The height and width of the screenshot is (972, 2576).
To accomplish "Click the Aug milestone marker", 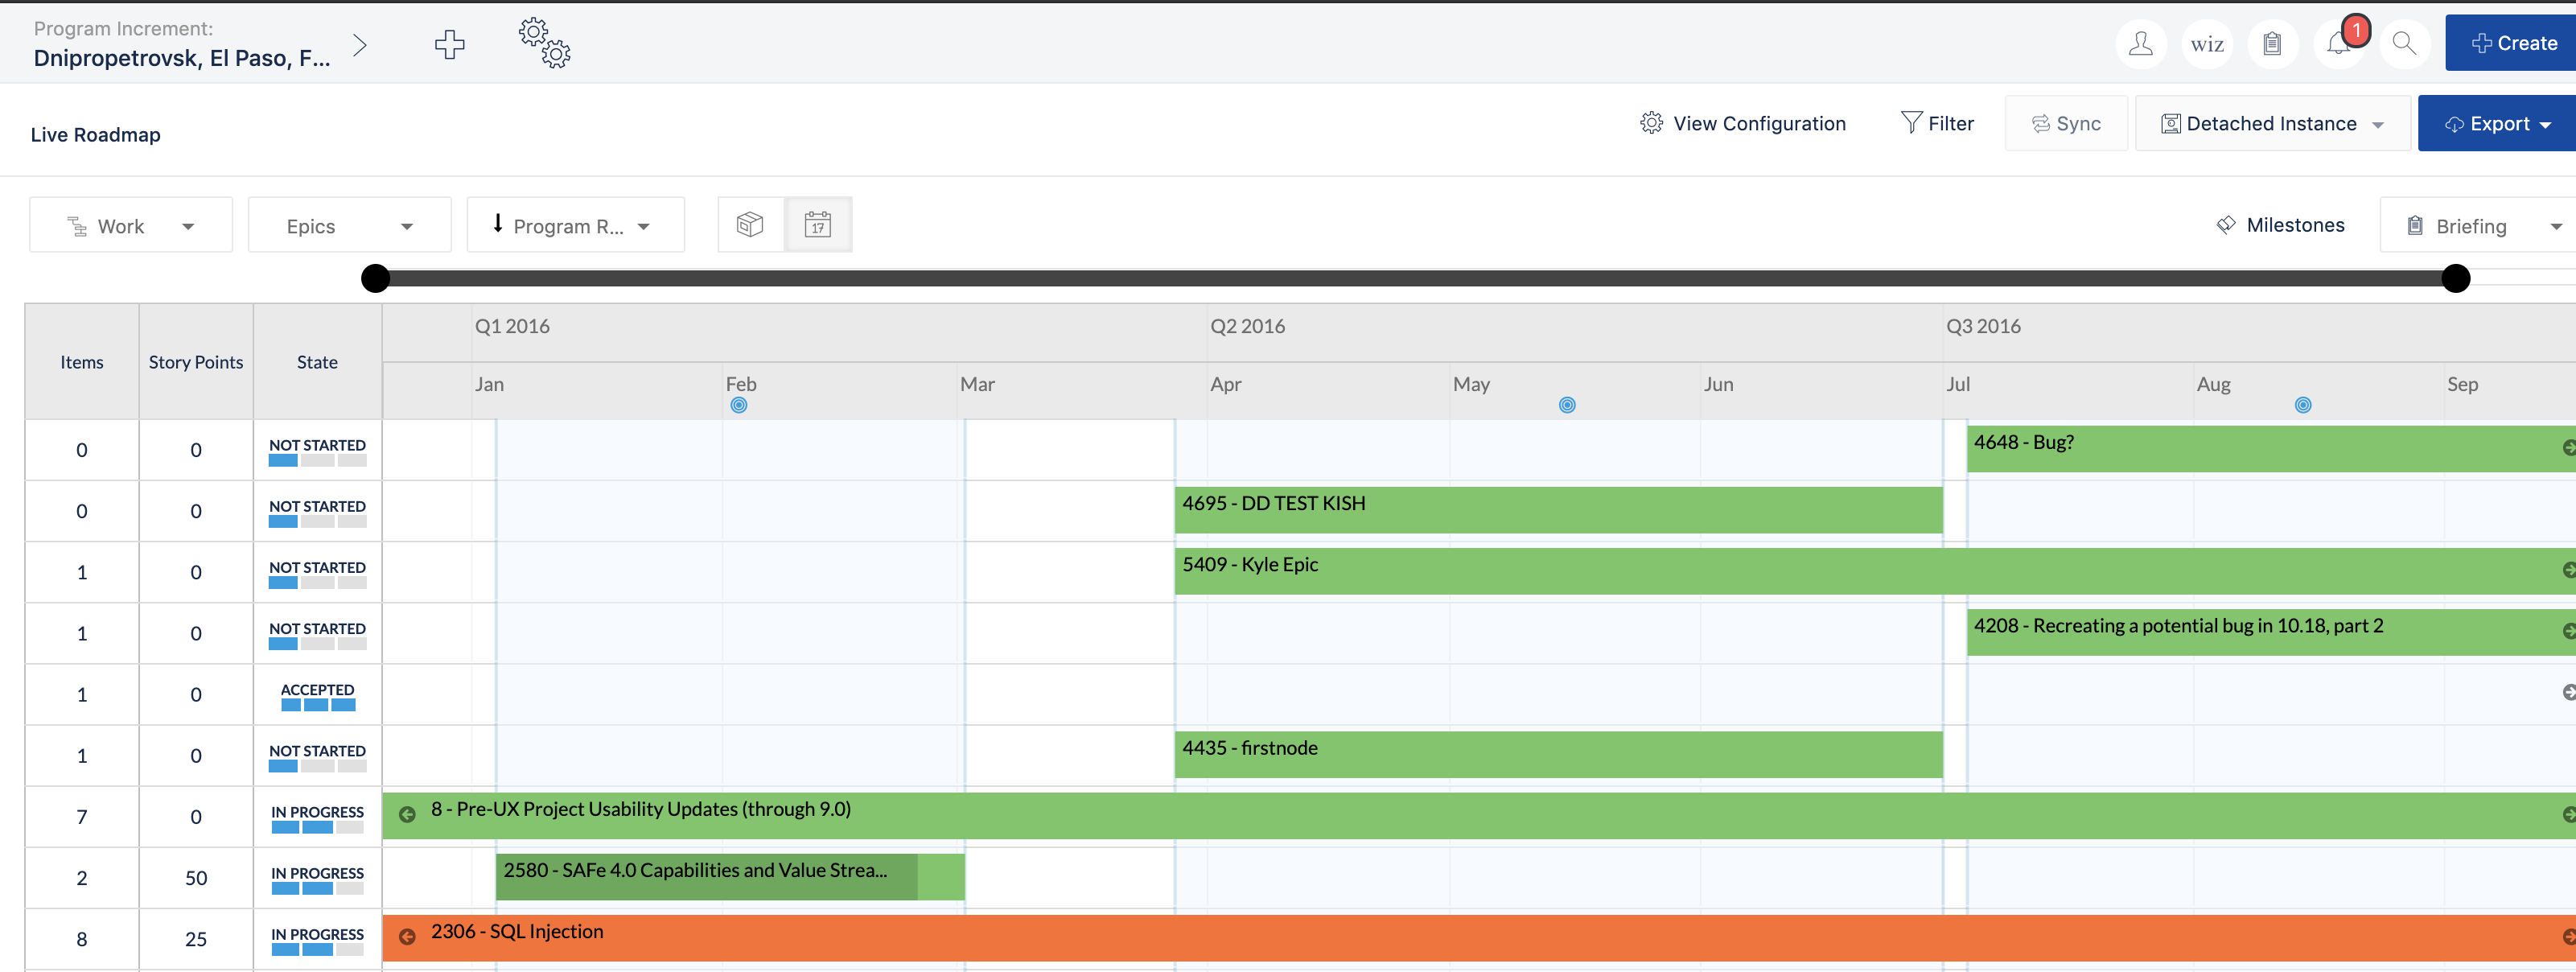I will tap(2303, 405).
